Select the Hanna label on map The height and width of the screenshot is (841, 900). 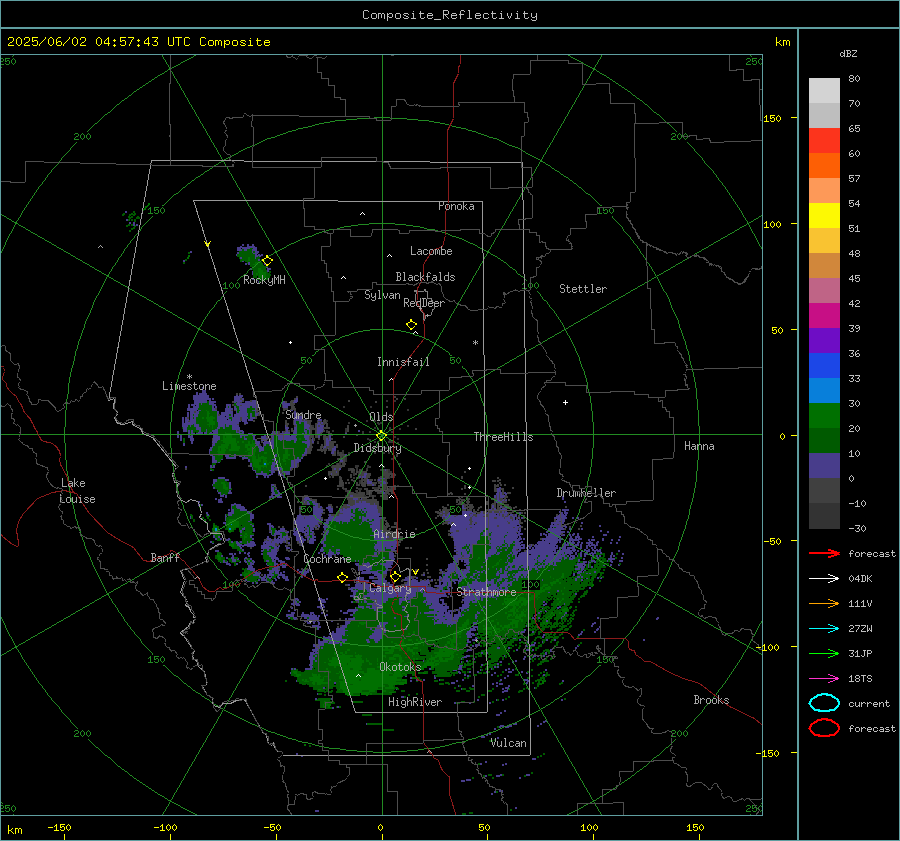tap(699, 446)
